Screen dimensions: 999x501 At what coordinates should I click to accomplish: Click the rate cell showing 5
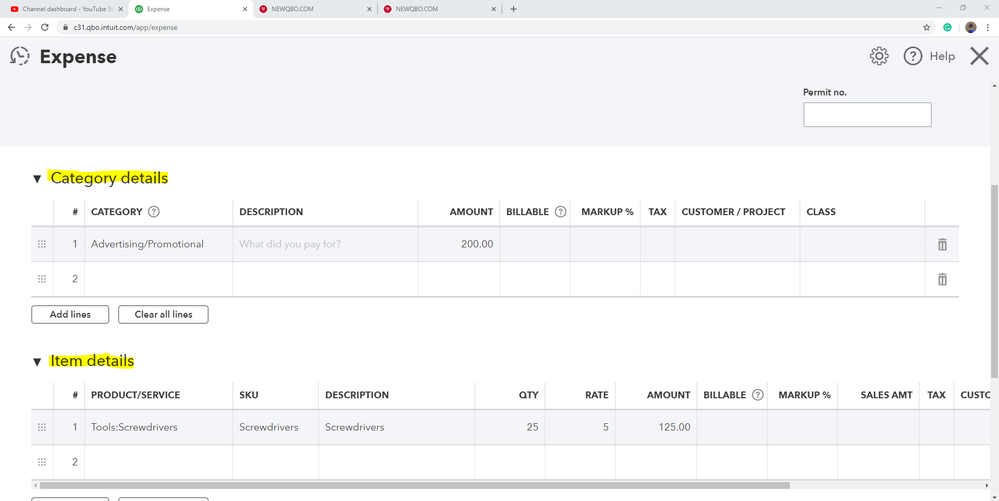(580, 427)
